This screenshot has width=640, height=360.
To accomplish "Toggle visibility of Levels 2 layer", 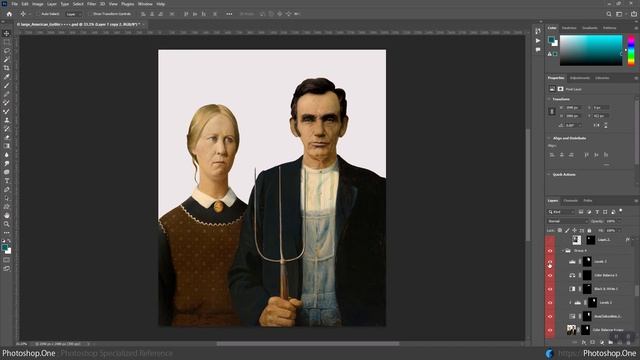I will [x=550, y=262].
